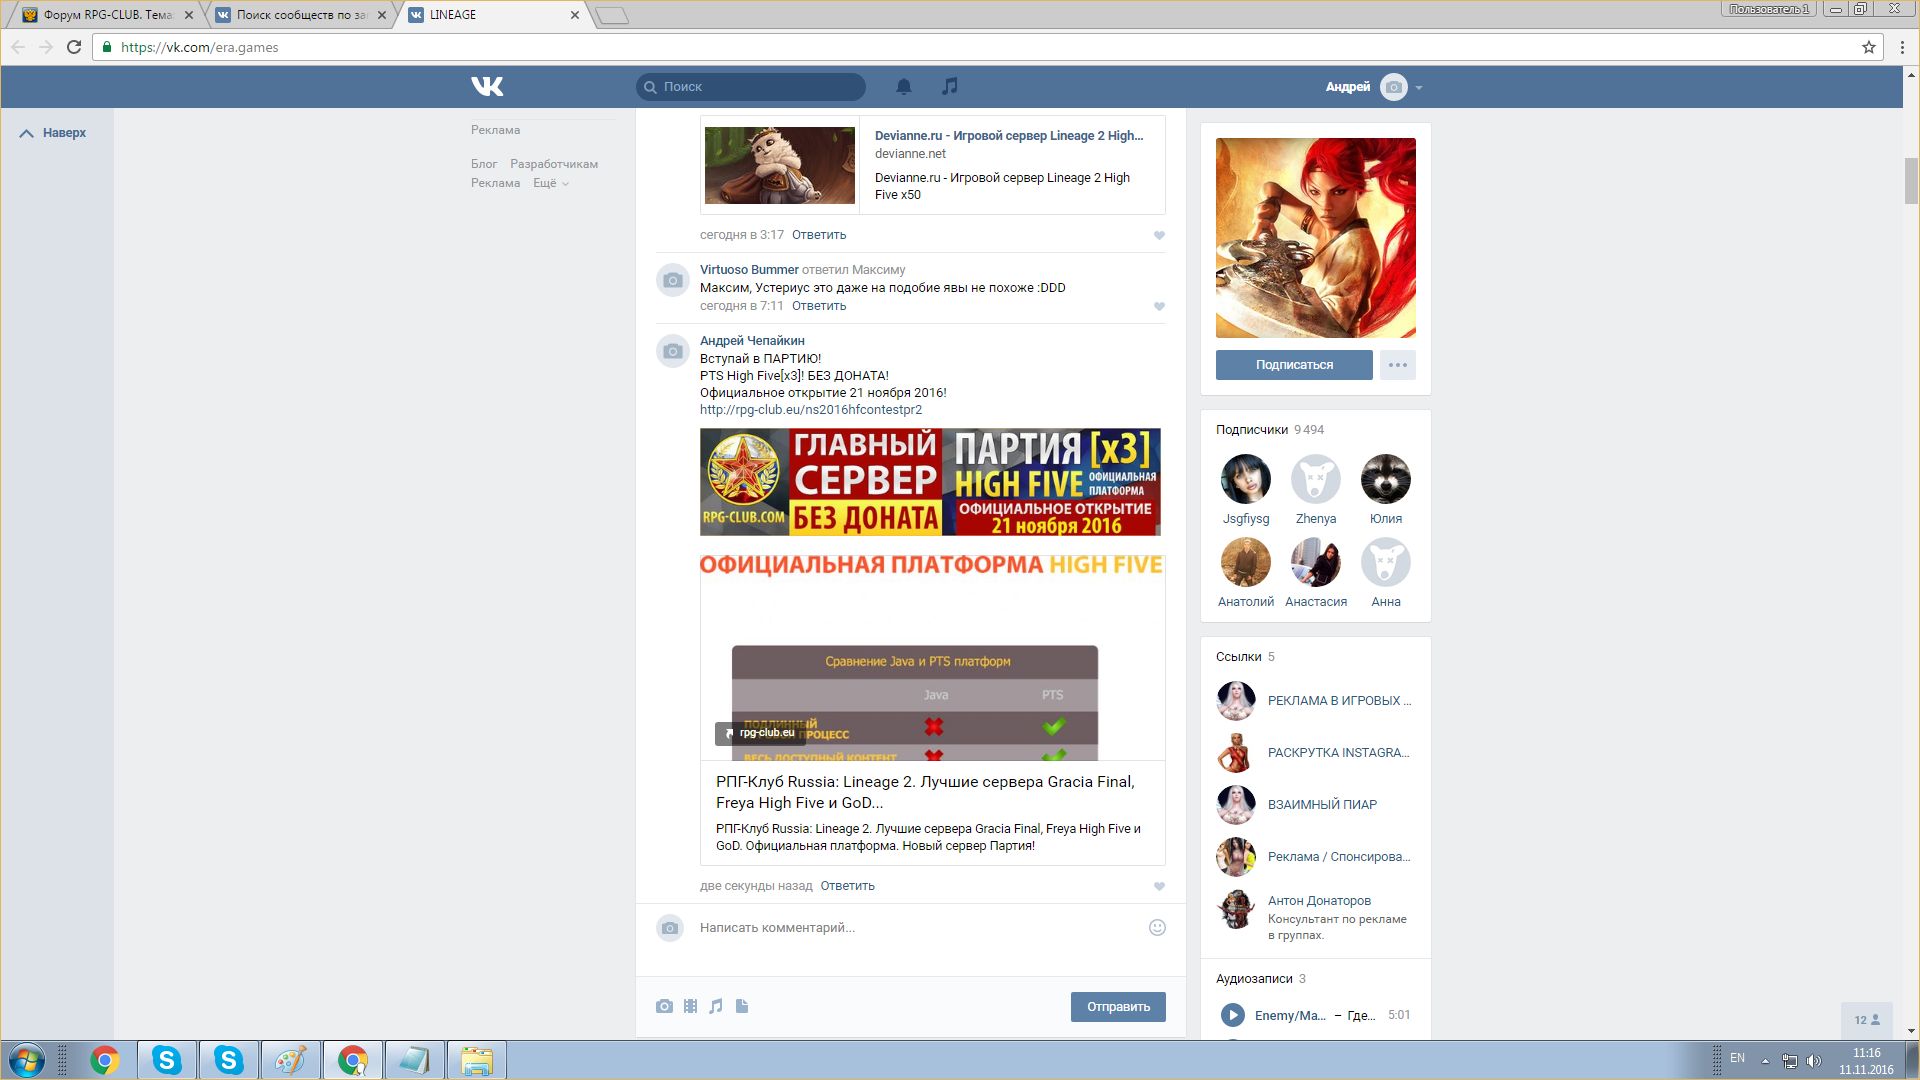Like Virtuoso Bummer's comment with heart
The width and height of the screenshot is (1920, 1080).
click(1159, 306)
